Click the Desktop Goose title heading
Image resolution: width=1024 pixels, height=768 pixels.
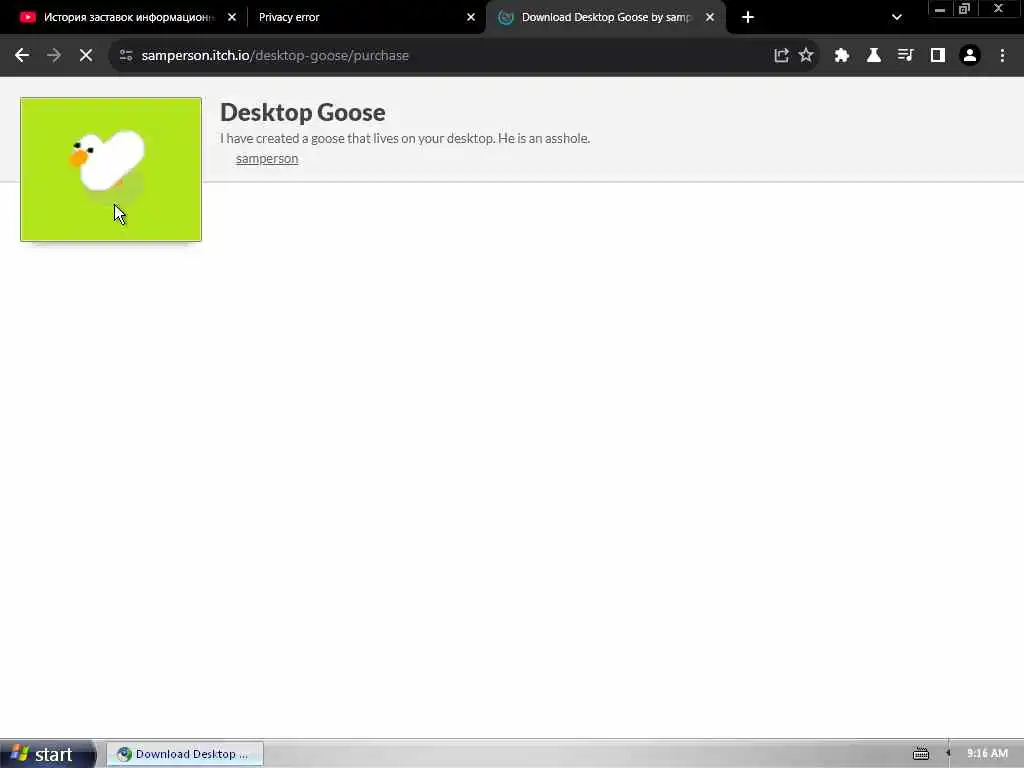(x=302, y=112)
